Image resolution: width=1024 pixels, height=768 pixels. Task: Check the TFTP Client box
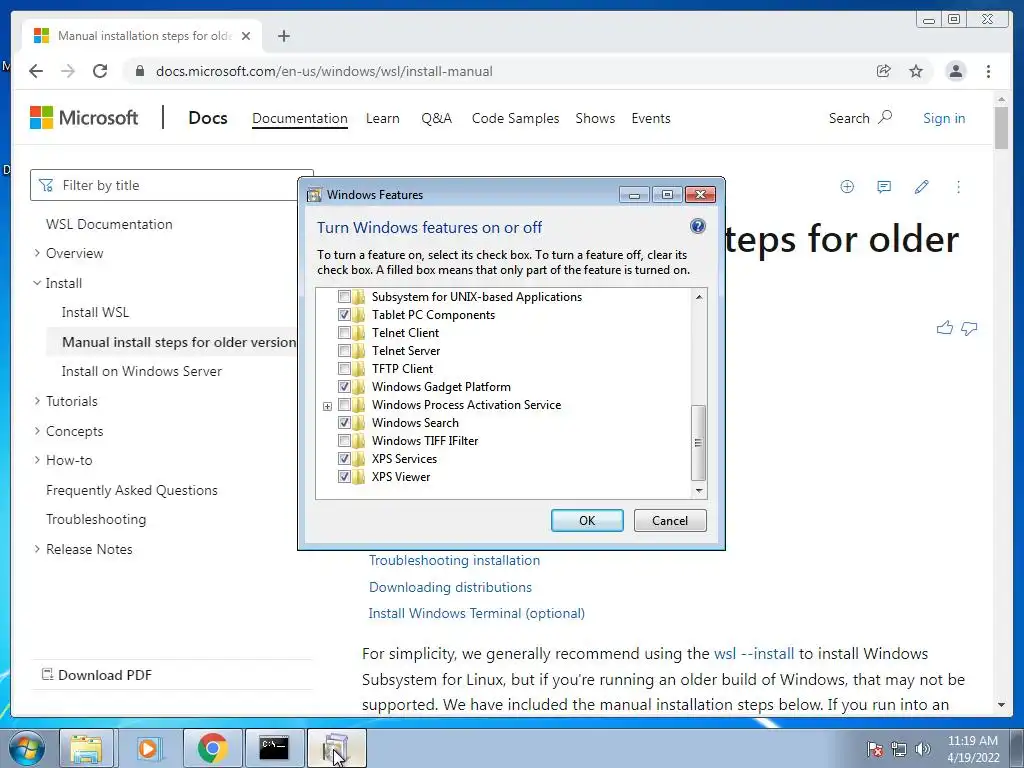pyautogui.click(x=344, y=368)
